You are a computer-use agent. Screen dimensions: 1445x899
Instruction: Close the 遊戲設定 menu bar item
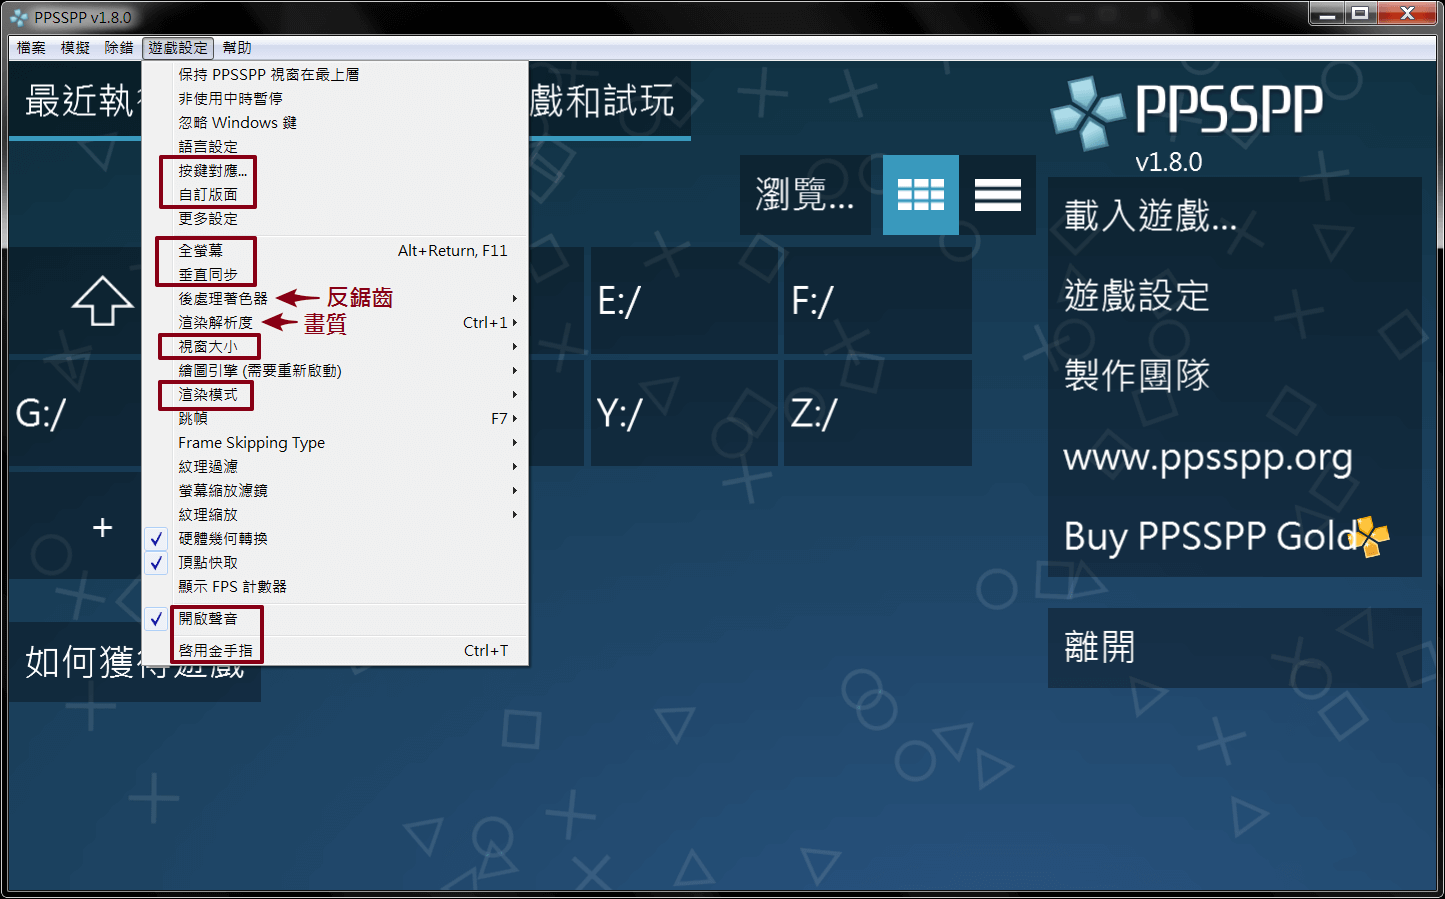point(178,48)
